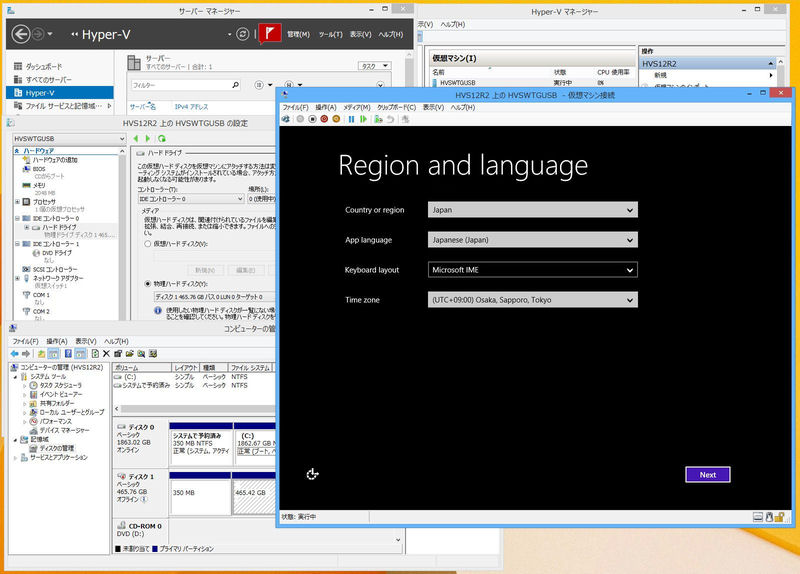
Task: Select All Servers in Server Manager sidebar
Action: [48, 80]
